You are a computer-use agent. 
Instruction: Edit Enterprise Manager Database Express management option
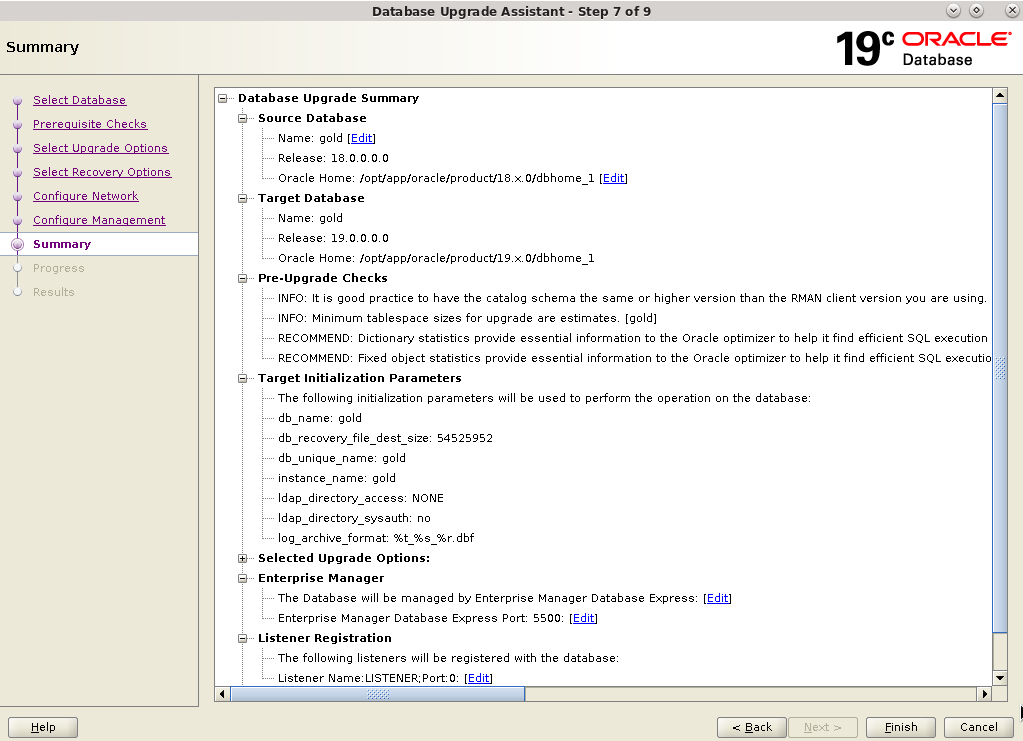tap(717, 598)
